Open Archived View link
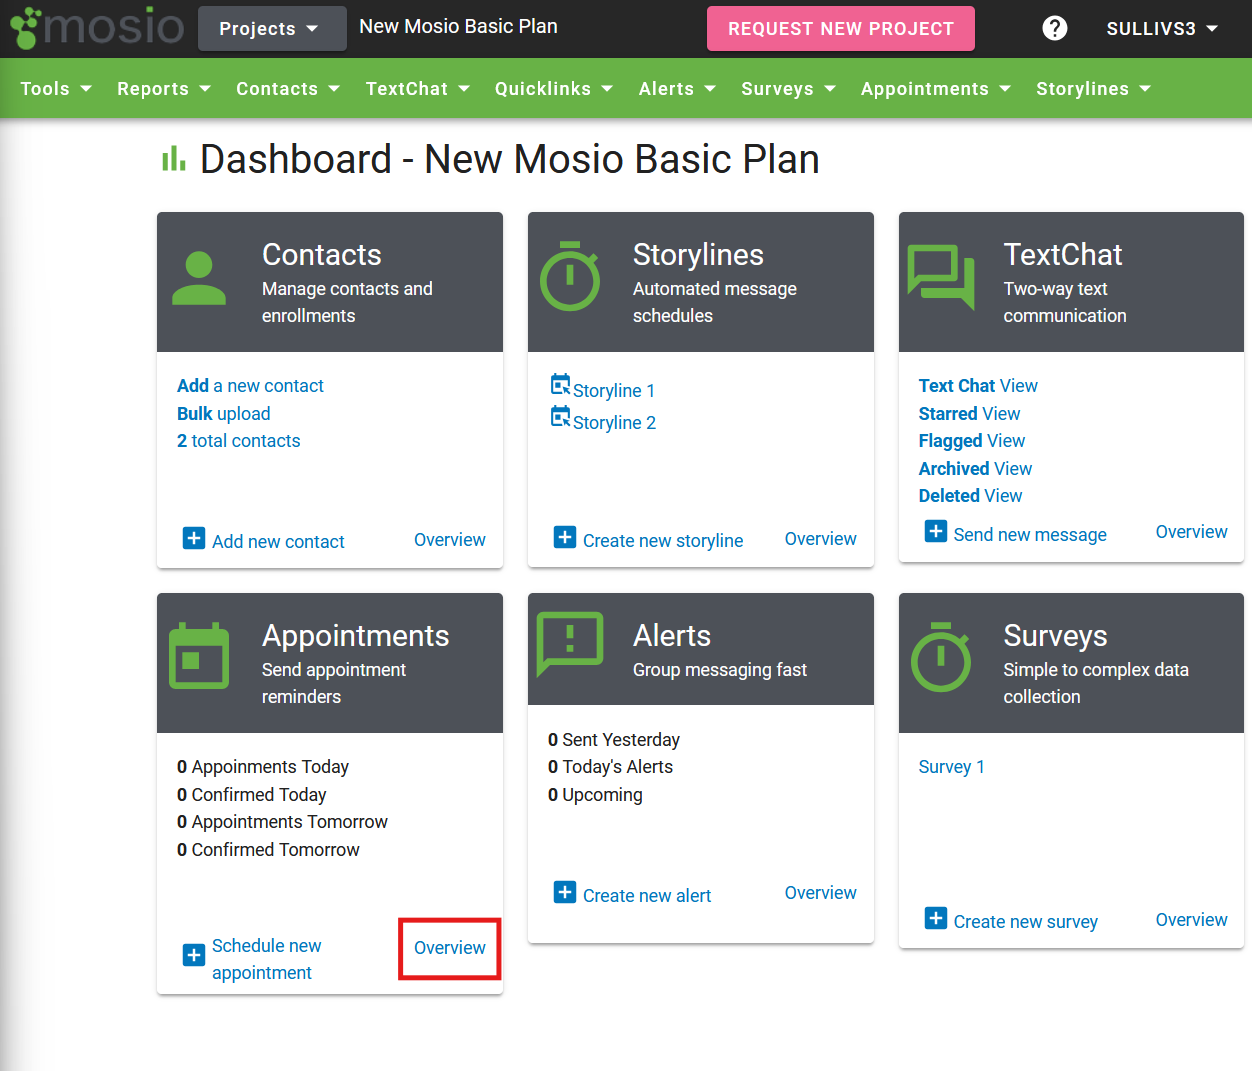Screen dimensions: 1252x1071 [975, 469]
